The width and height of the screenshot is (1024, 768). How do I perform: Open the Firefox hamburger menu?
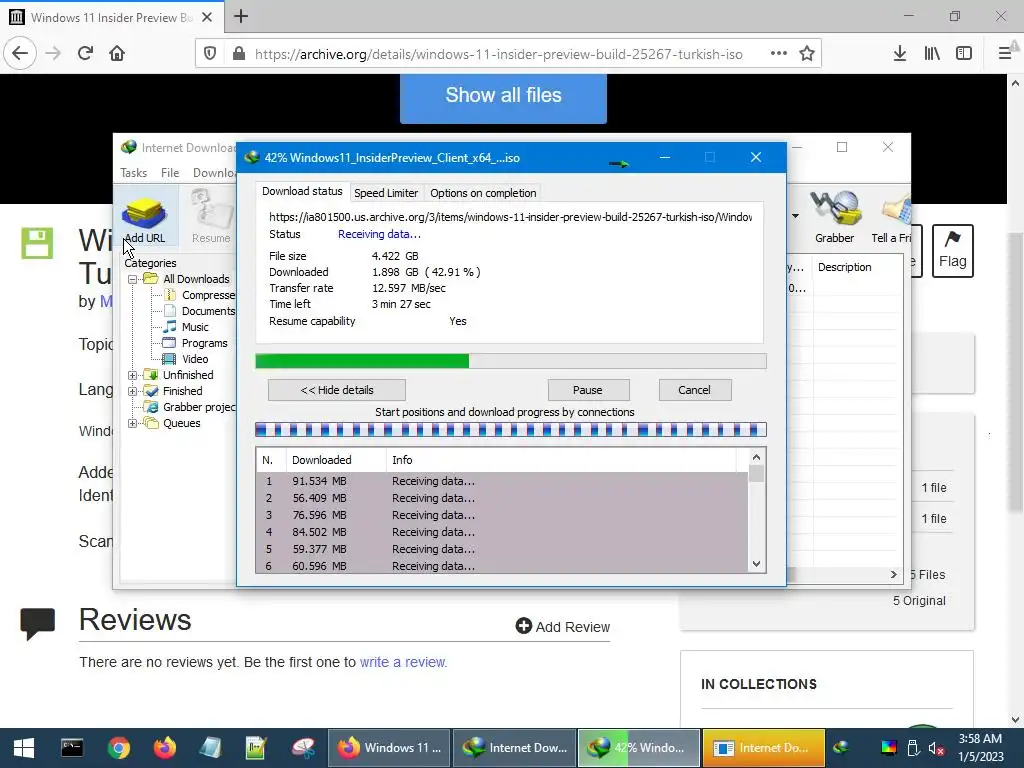coord(1005,54)
